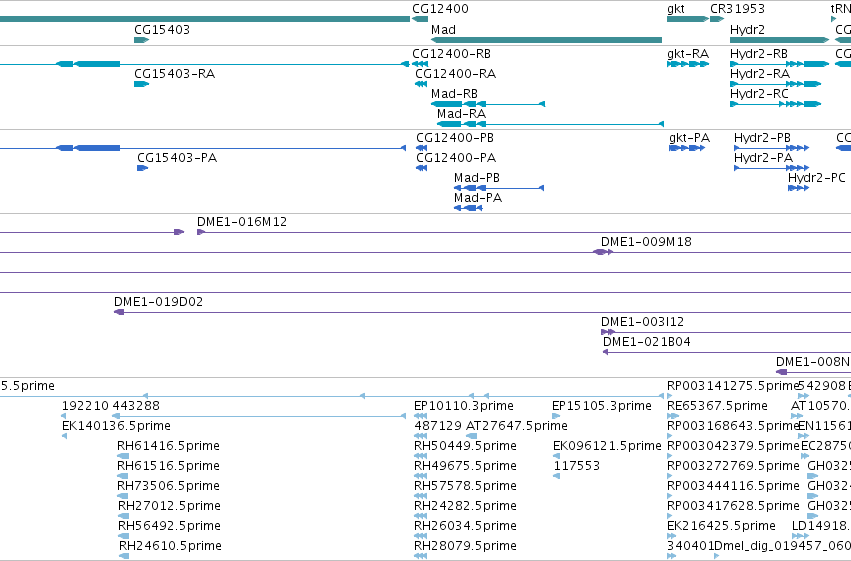Screen dimensions: 851x561
Task: Click EST EK216425.5prime label
Action: (721, 526)
